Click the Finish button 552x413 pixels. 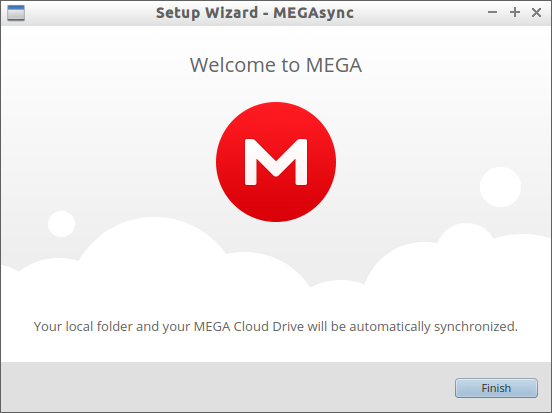[x=496, y=388]
